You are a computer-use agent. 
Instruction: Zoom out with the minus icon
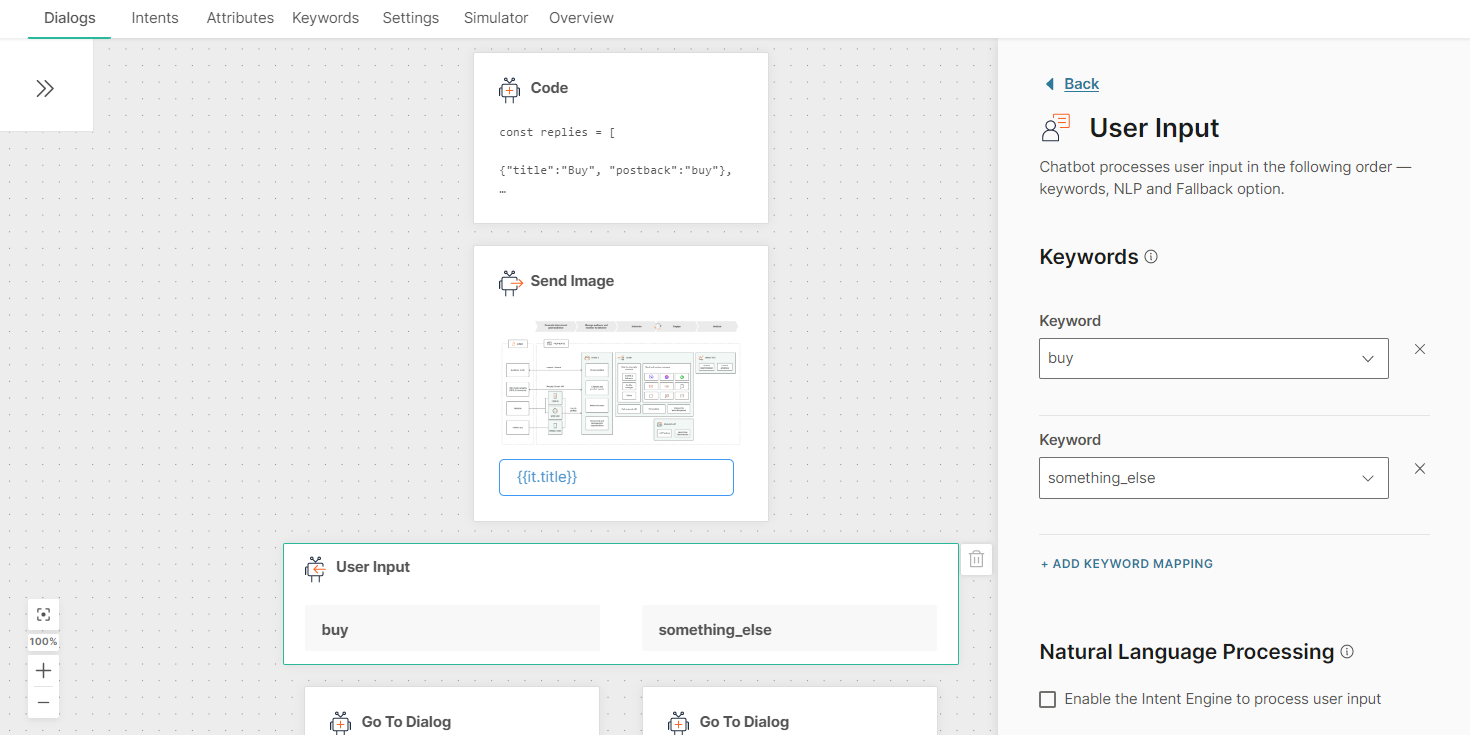pyautogui.click(x=43, y=702)
